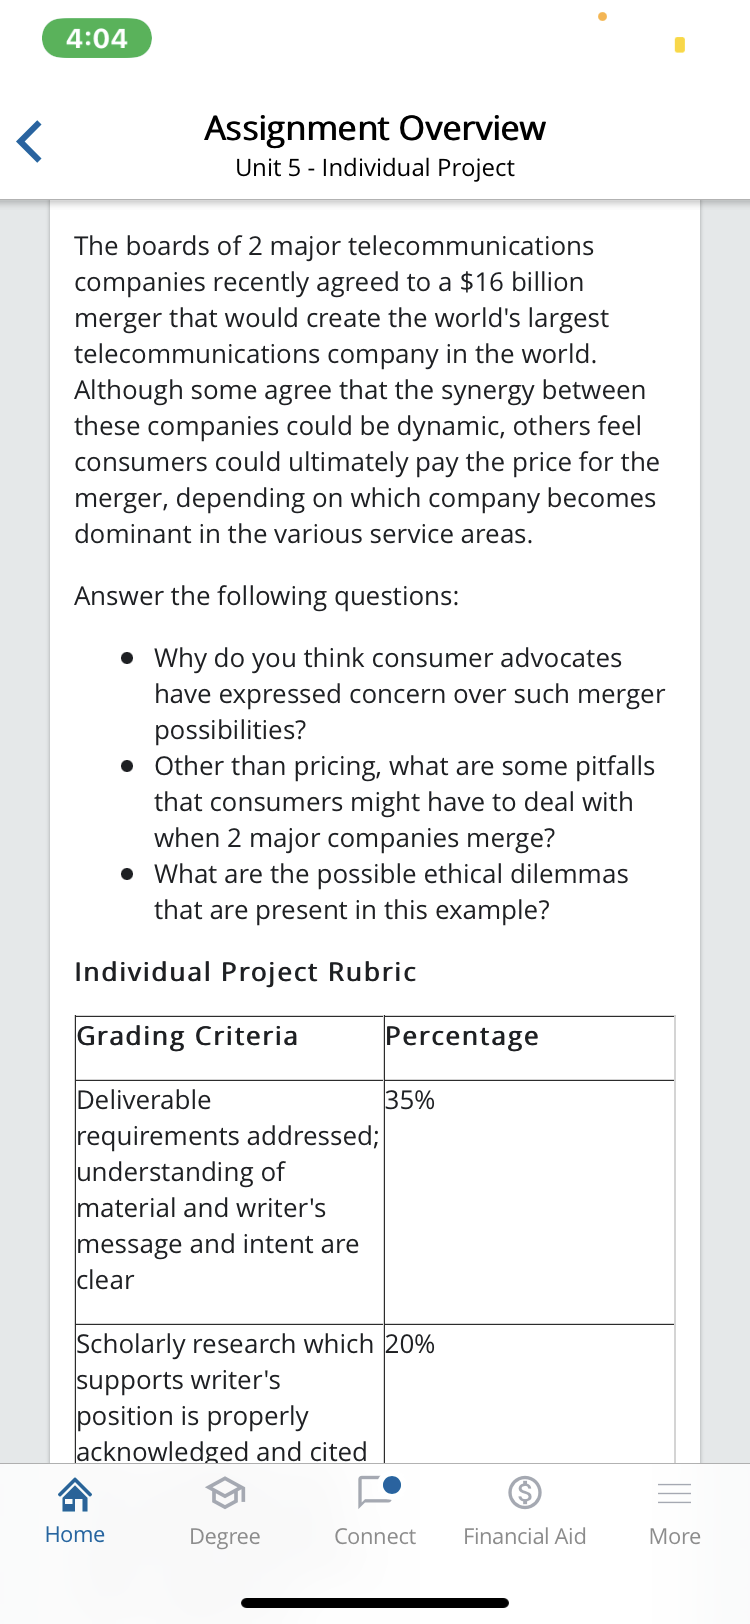The image size is (750, 1624).
Task: Tap the back arrow chevron
Action: click(30, 141)
